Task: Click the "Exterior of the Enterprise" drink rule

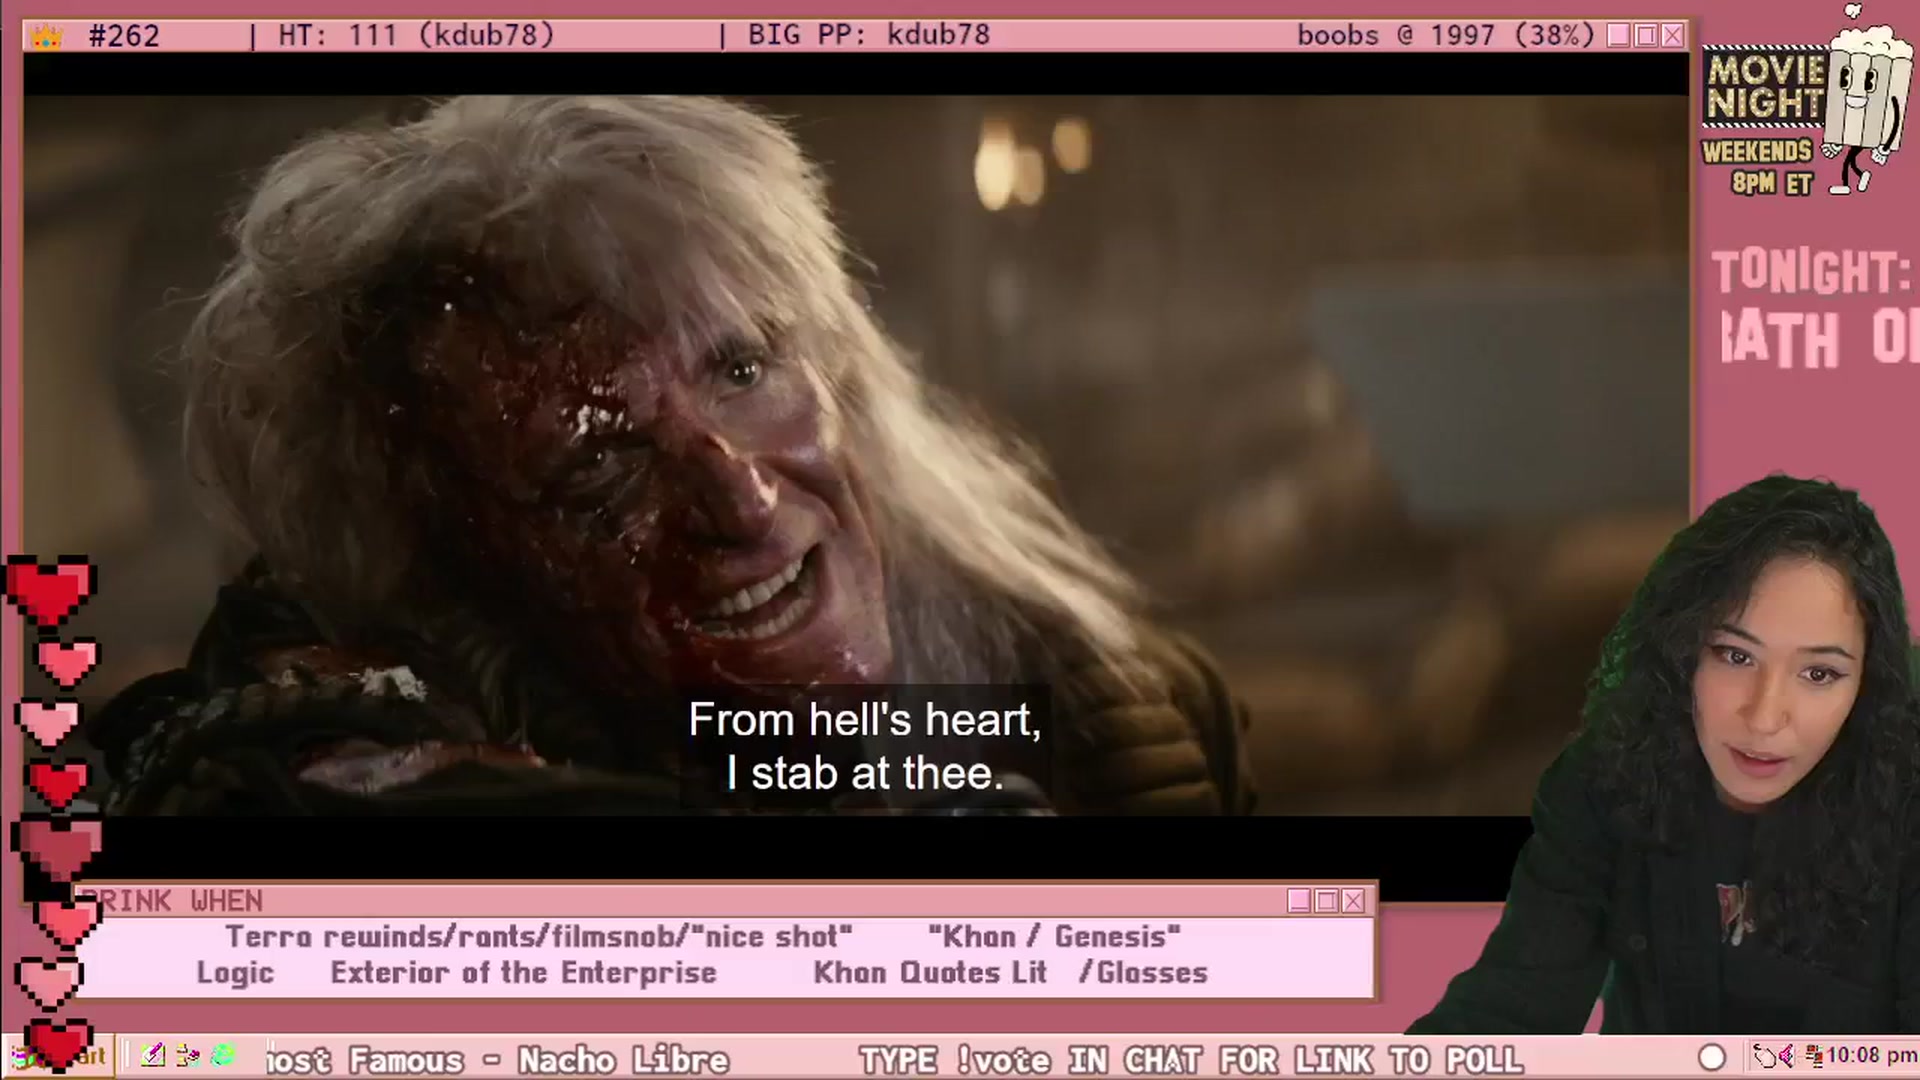Action: pyautogui.click(x=523, y=973)
